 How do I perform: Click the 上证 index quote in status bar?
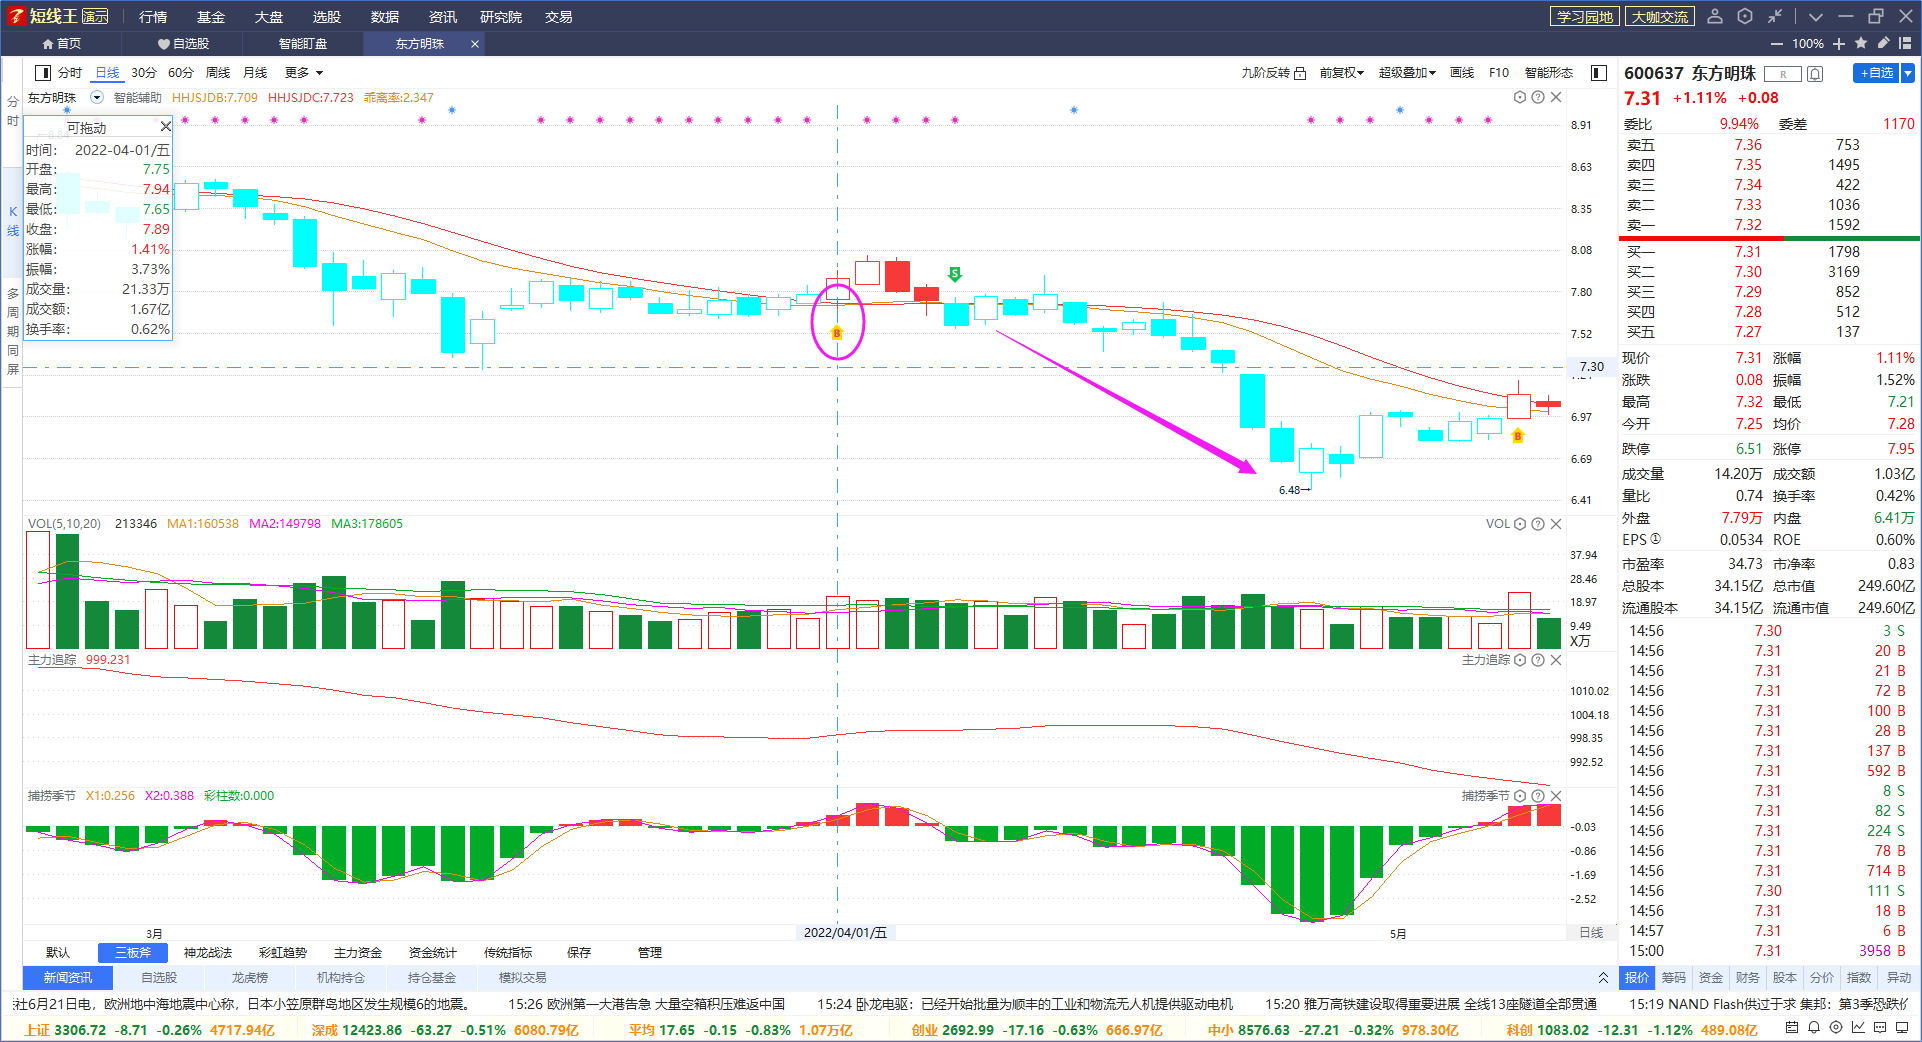pos(150,1030)
